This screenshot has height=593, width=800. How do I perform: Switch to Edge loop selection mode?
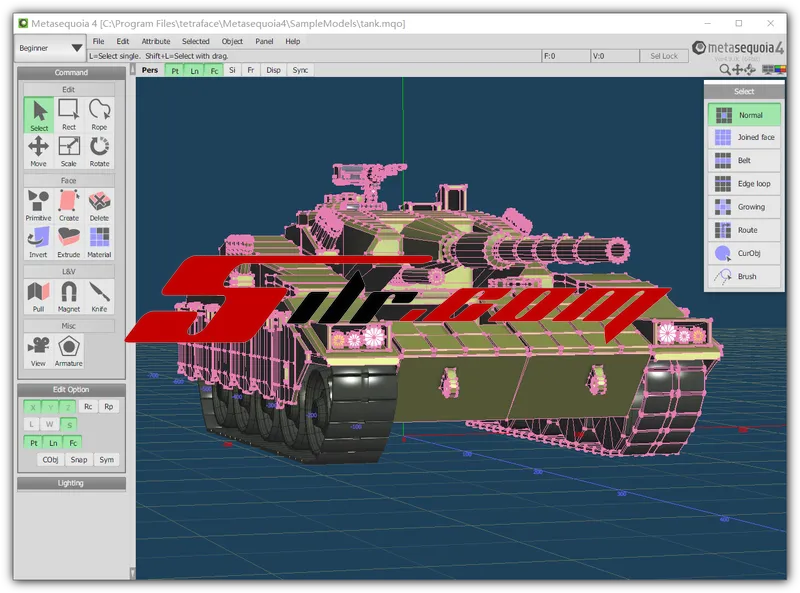(744, 184)
